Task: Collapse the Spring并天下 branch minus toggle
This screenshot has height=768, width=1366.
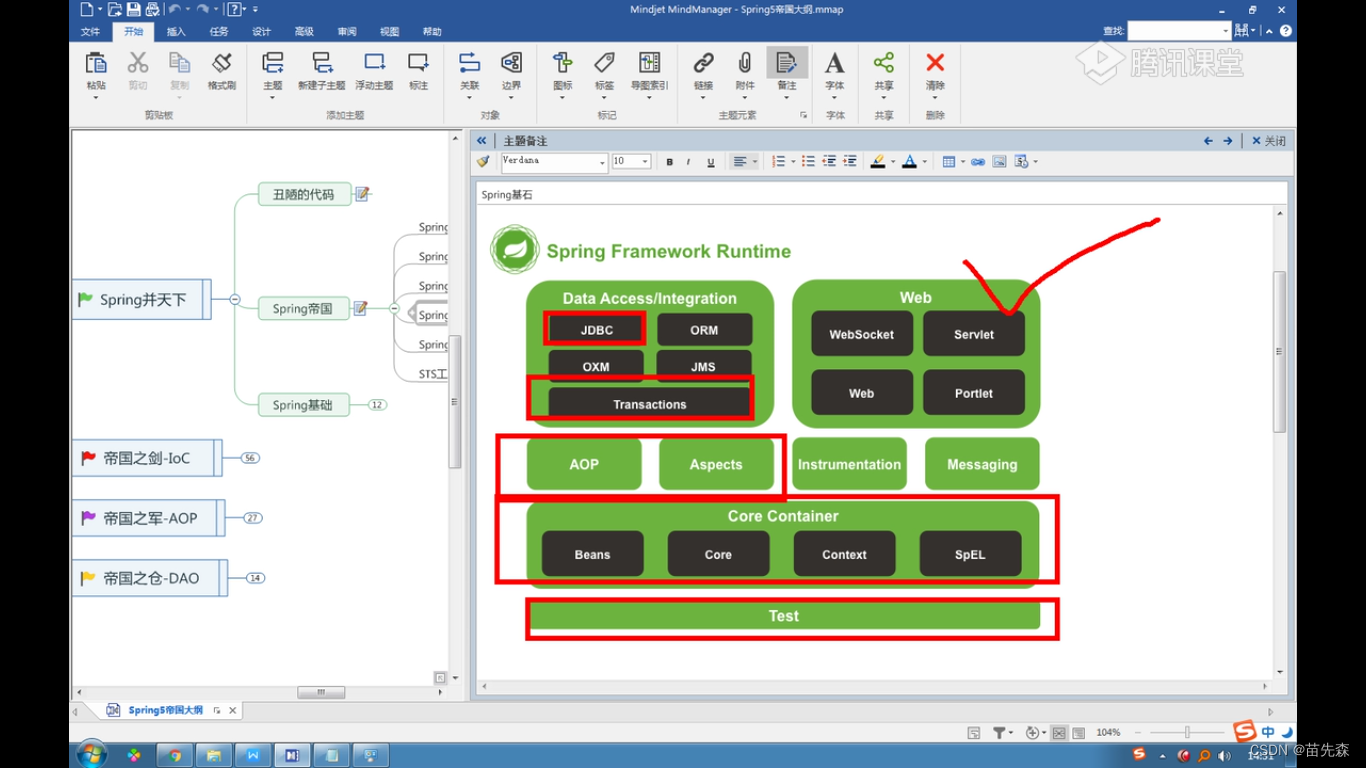Action: click(x=235, y=299)
